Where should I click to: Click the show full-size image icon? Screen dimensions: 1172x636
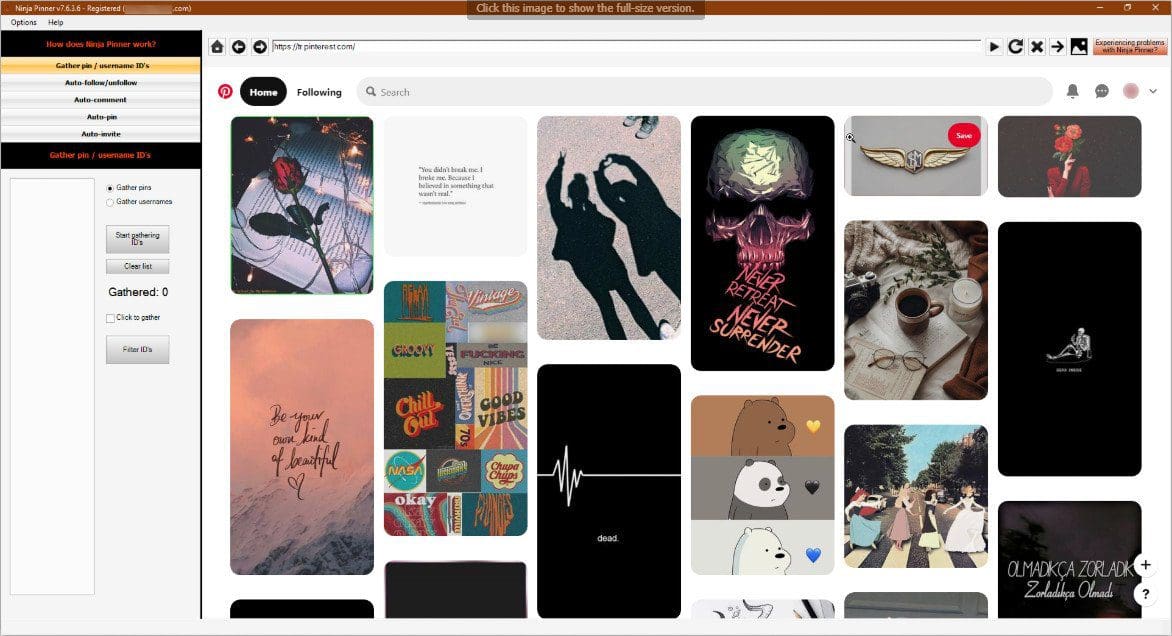(1078, 45)
